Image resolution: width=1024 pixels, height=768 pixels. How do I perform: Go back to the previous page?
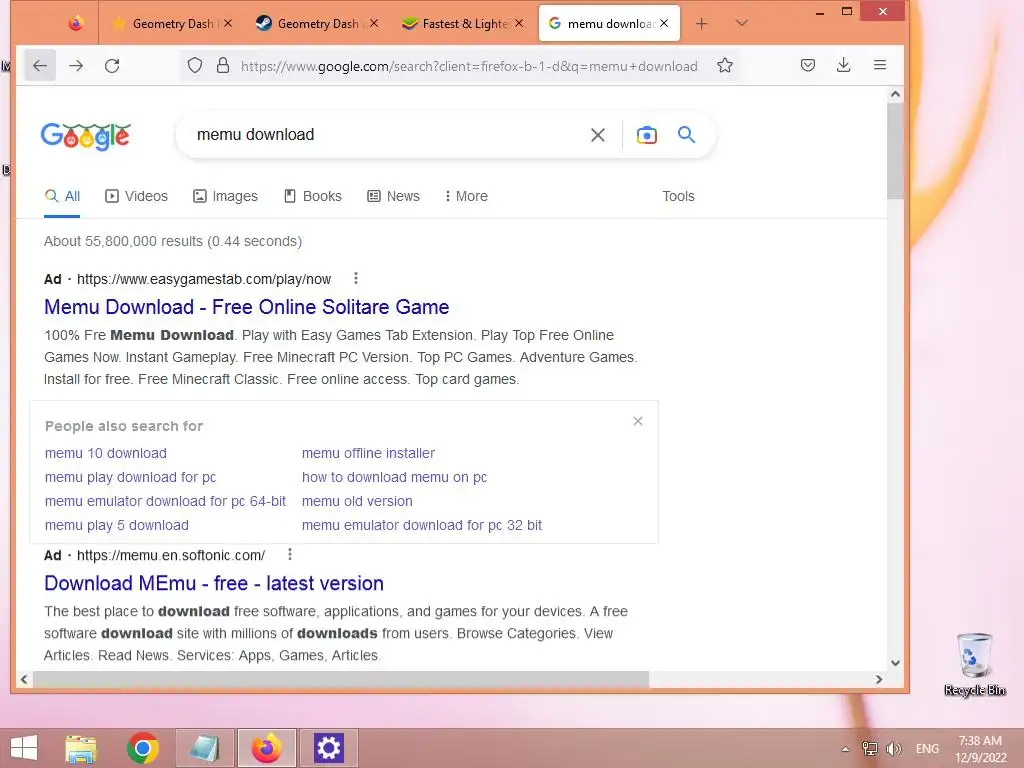(40, 65)
